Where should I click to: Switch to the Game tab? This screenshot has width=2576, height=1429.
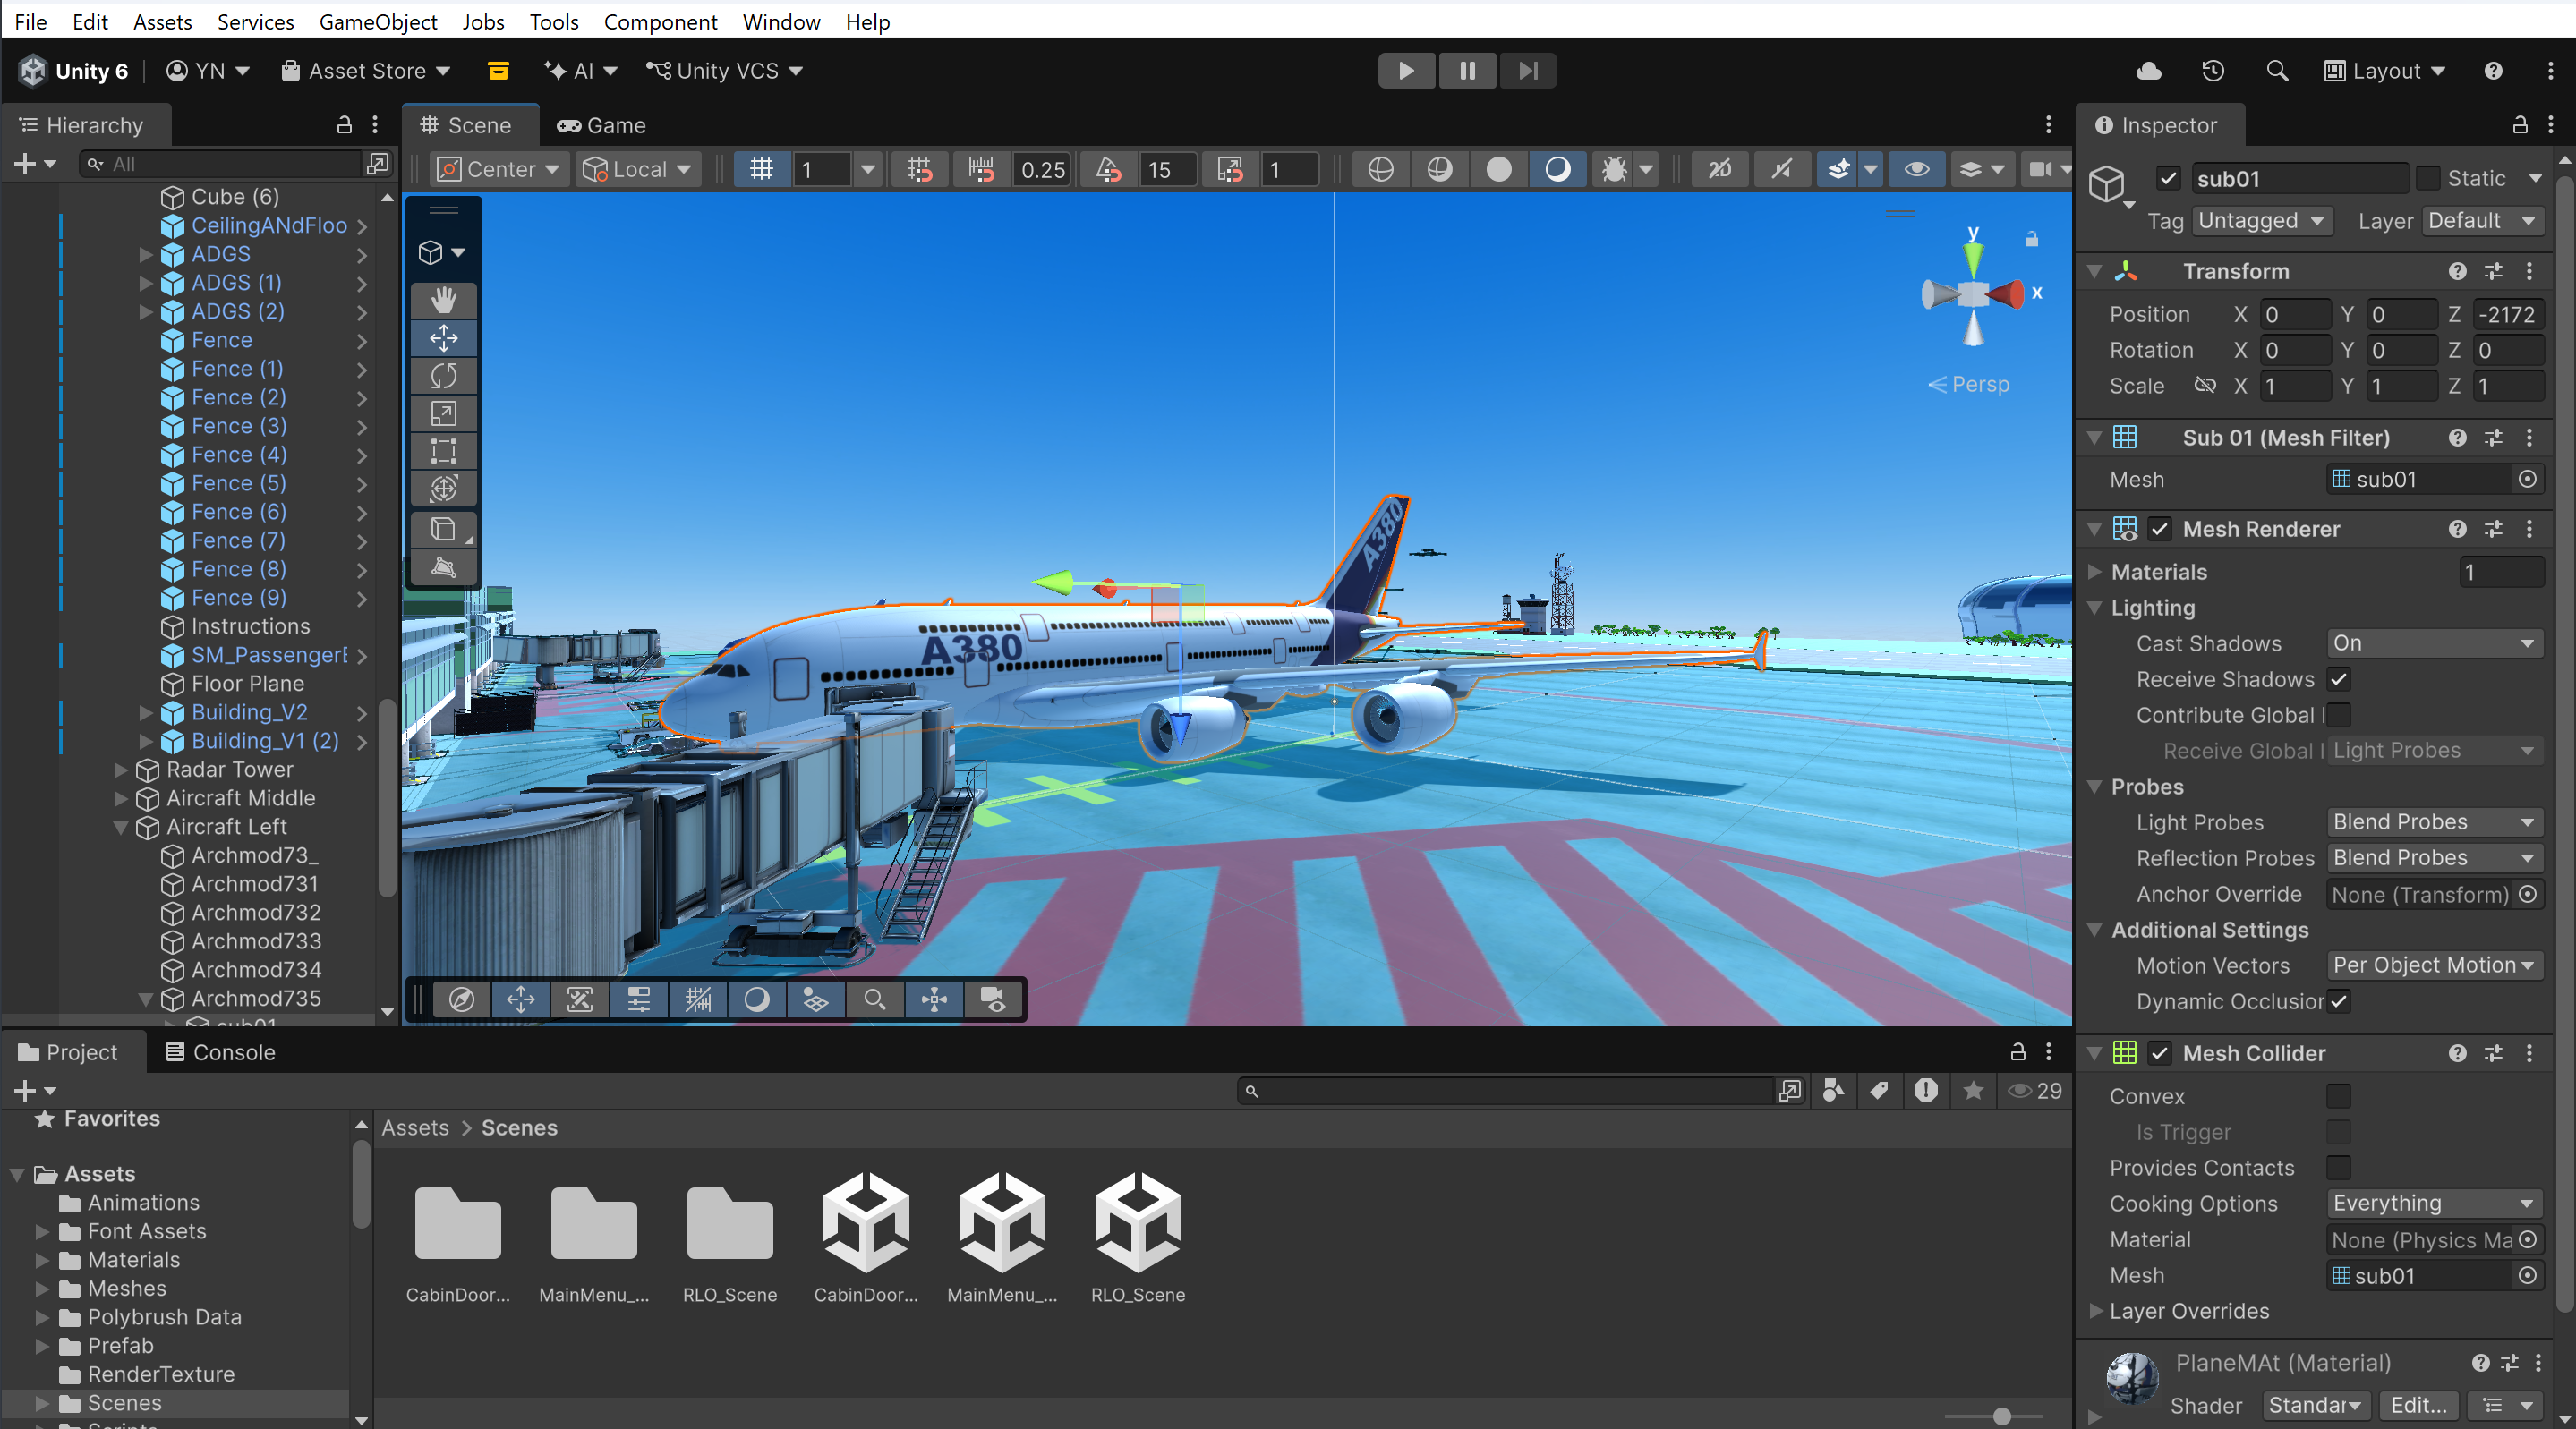click(601, 125)
